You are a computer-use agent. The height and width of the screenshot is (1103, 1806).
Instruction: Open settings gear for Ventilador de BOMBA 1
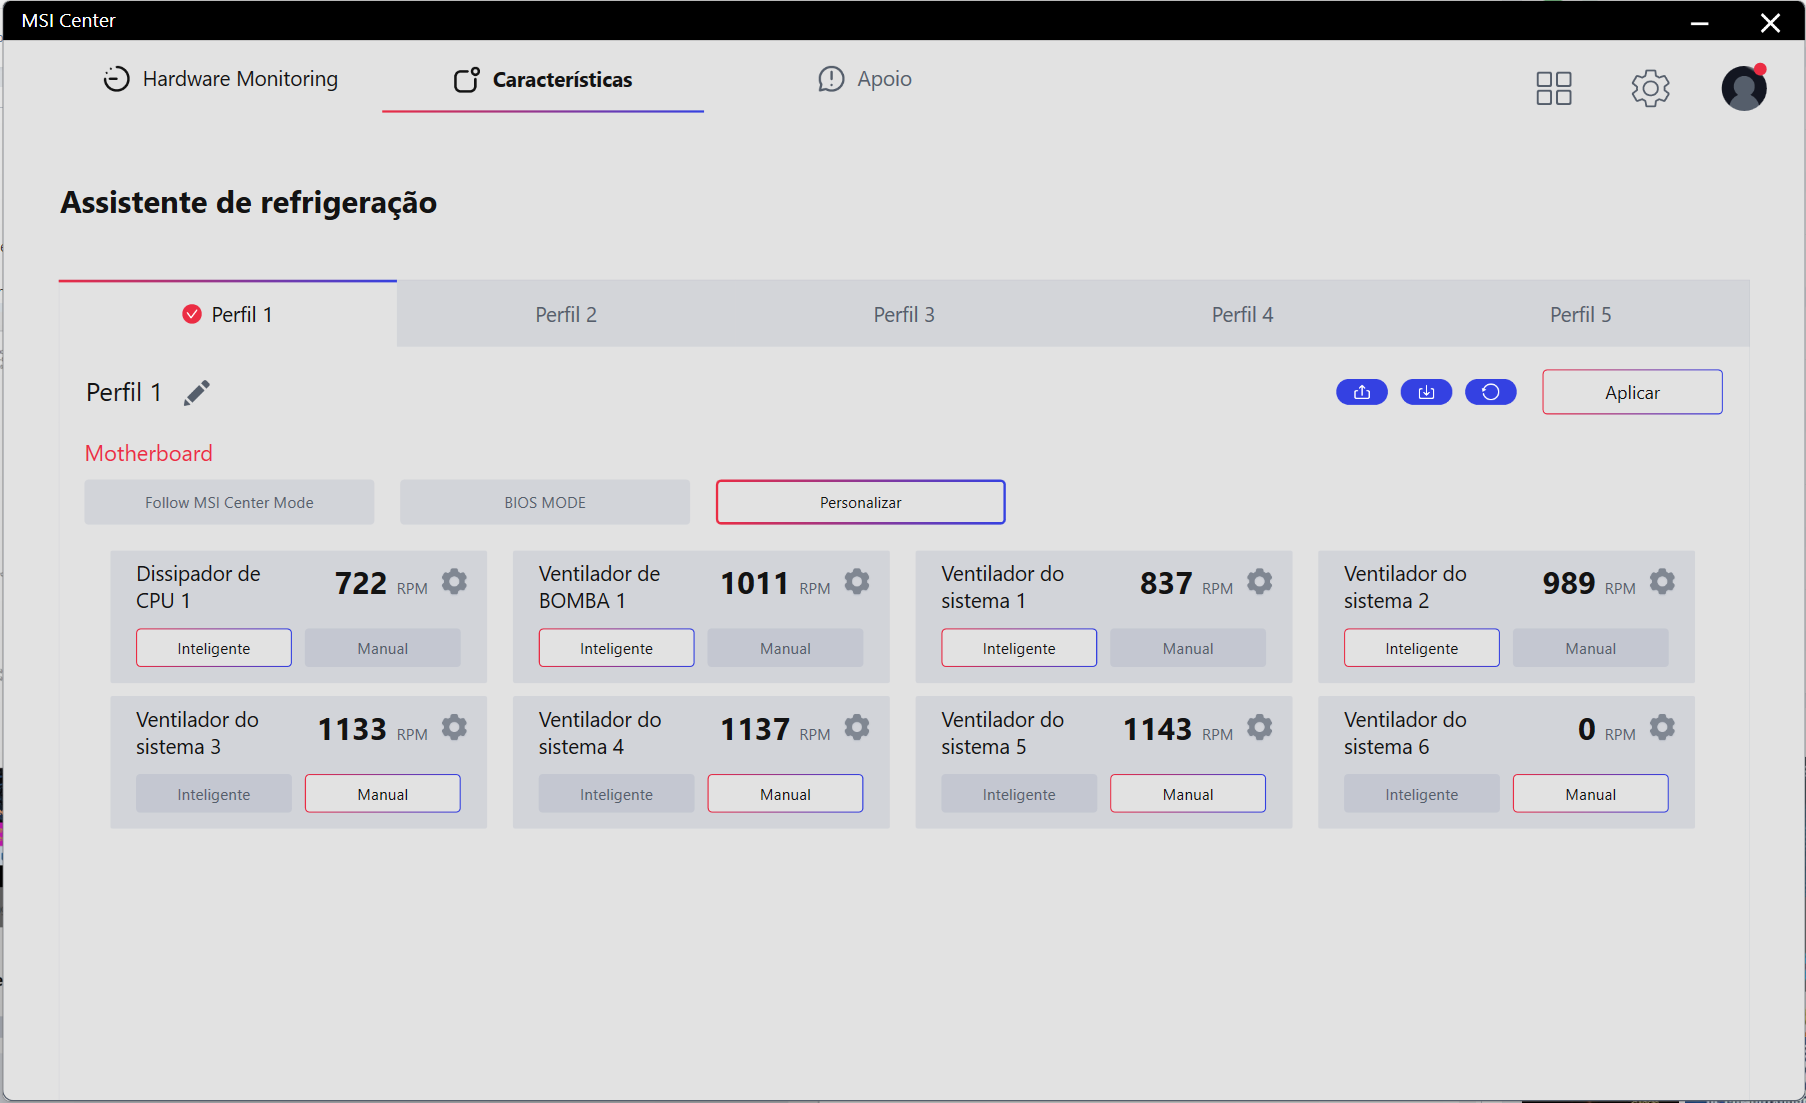857,582
